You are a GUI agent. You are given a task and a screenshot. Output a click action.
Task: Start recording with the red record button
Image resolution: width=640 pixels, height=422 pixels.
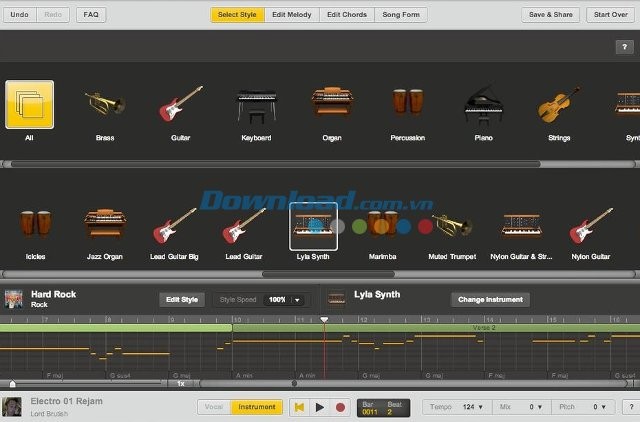pos(340,407)
